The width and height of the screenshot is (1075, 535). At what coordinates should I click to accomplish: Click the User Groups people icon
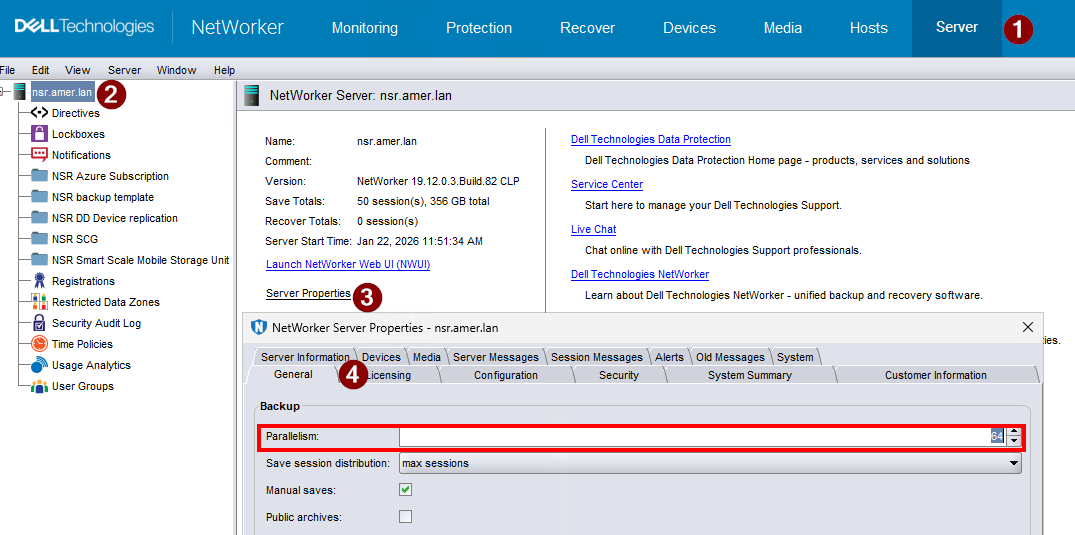pos(39,386)
